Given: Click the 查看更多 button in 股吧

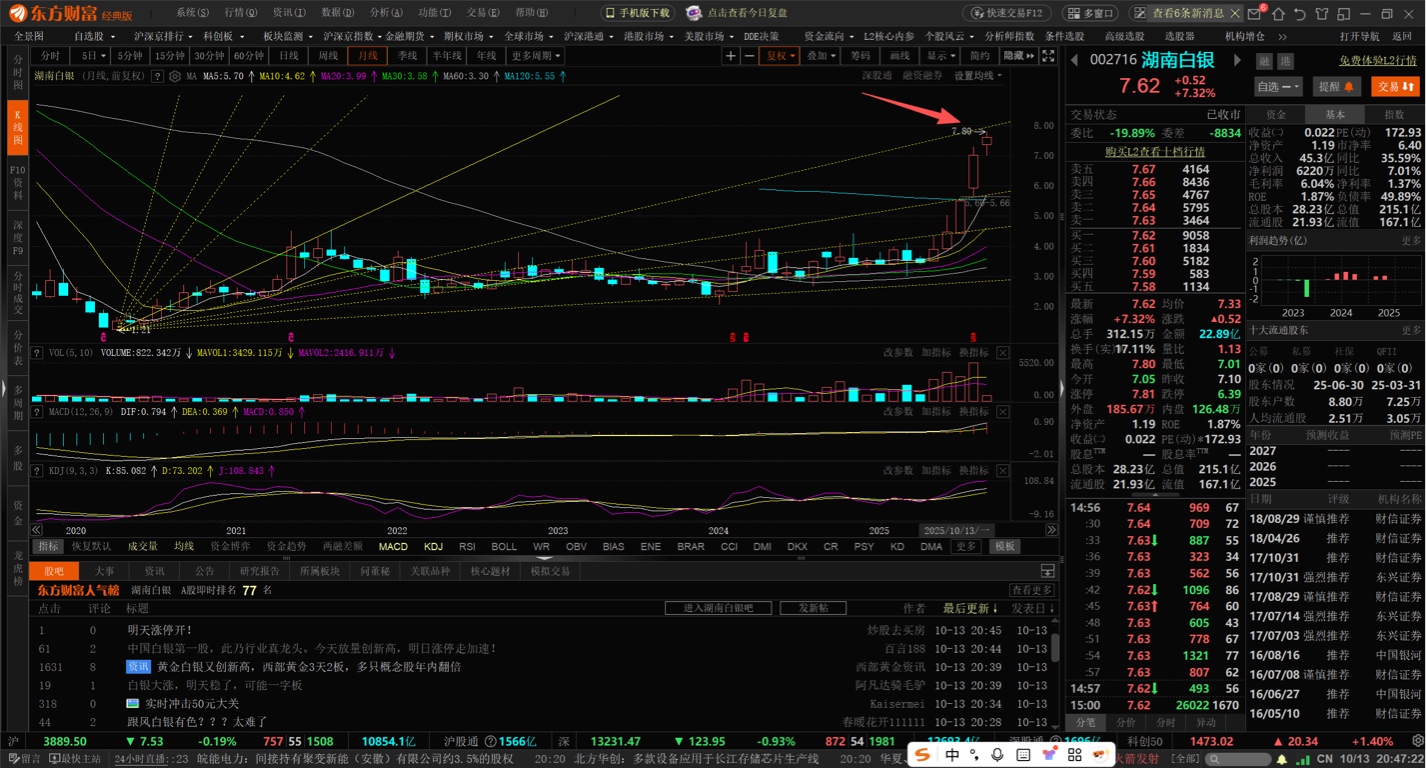Looking at the screenshot, I should click(1032, 590).
